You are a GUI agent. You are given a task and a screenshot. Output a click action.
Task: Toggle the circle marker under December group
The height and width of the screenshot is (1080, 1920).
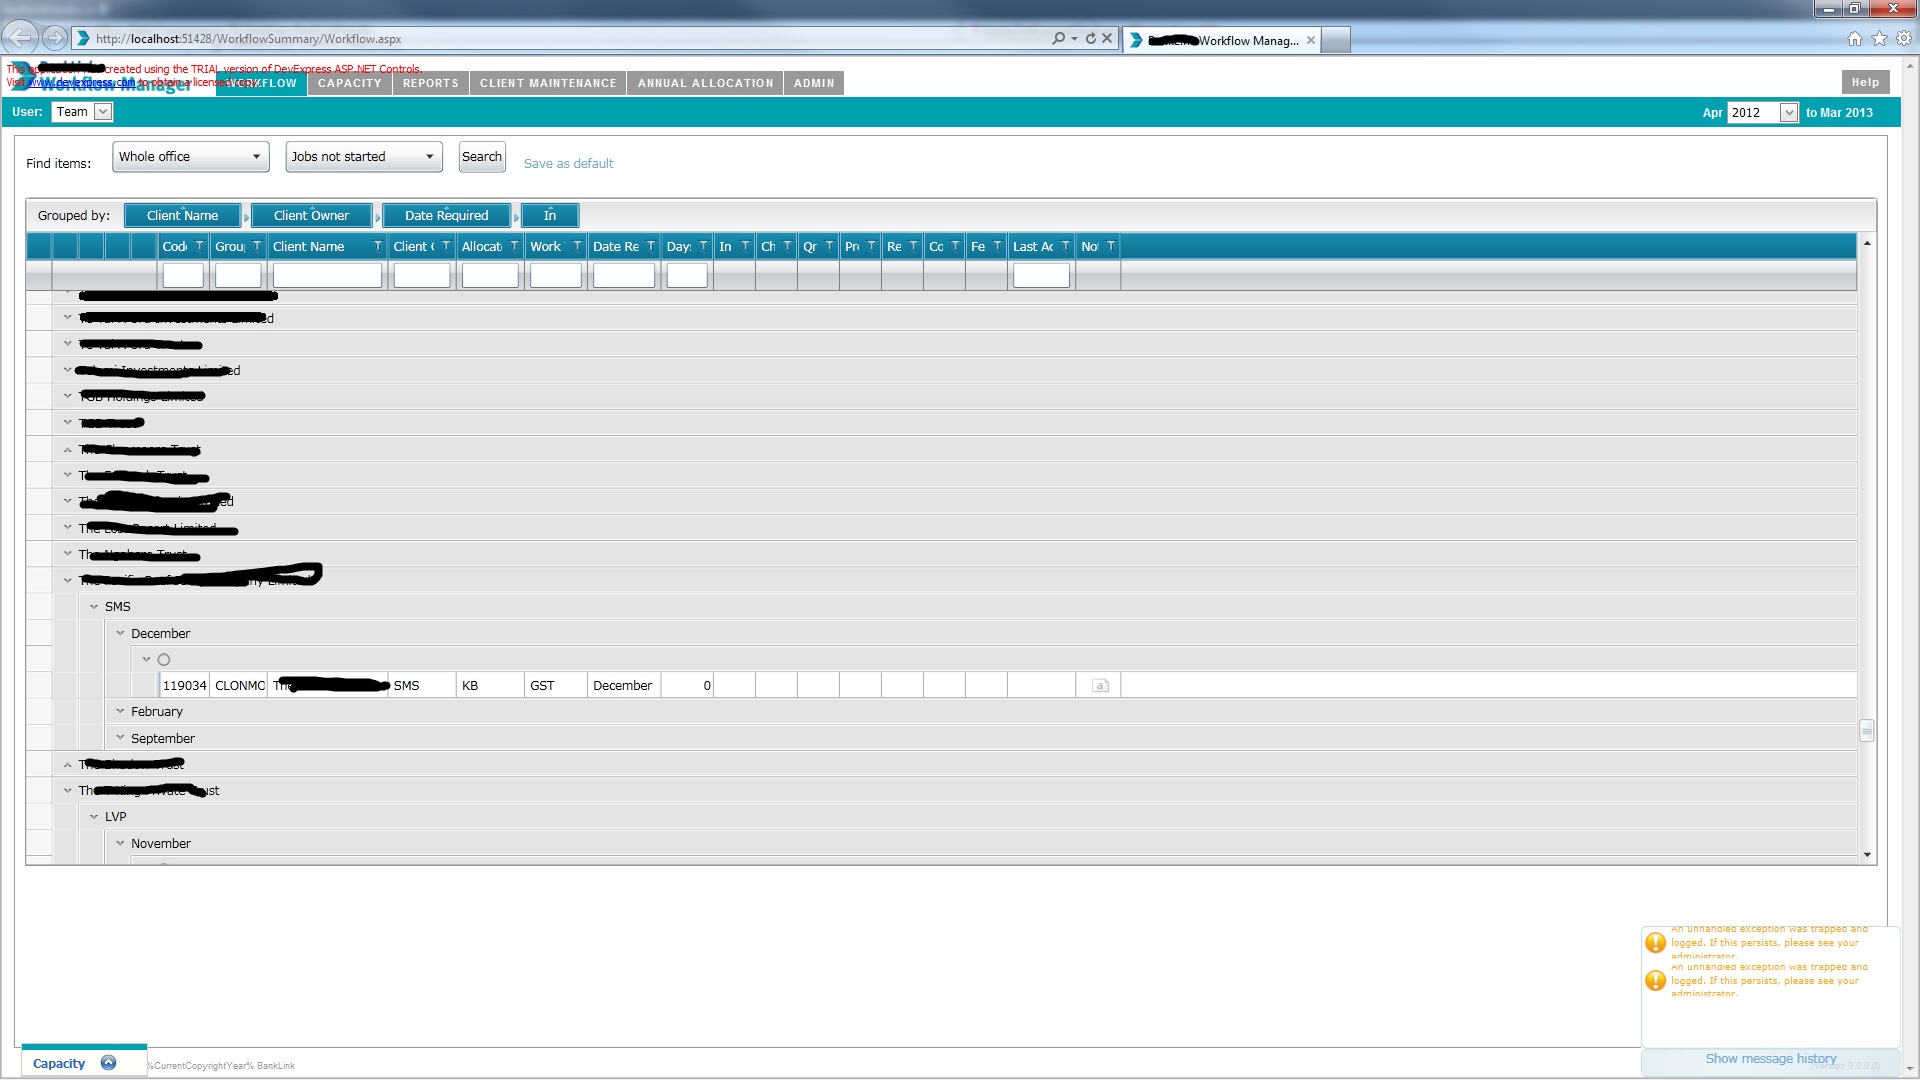click(x=164, y=660)
